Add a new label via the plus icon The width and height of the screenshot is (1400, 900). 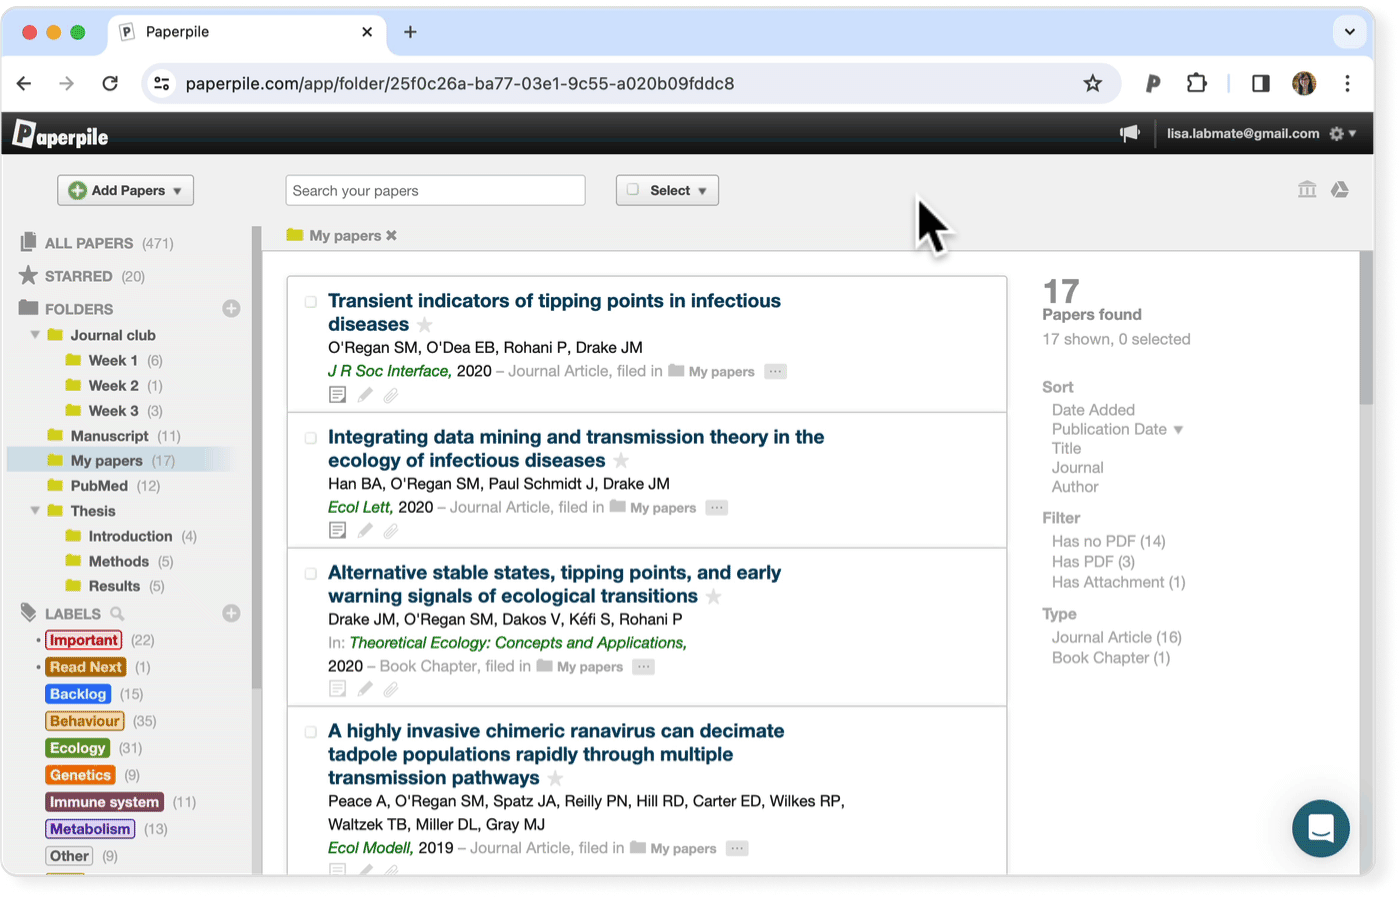(231, 613)
